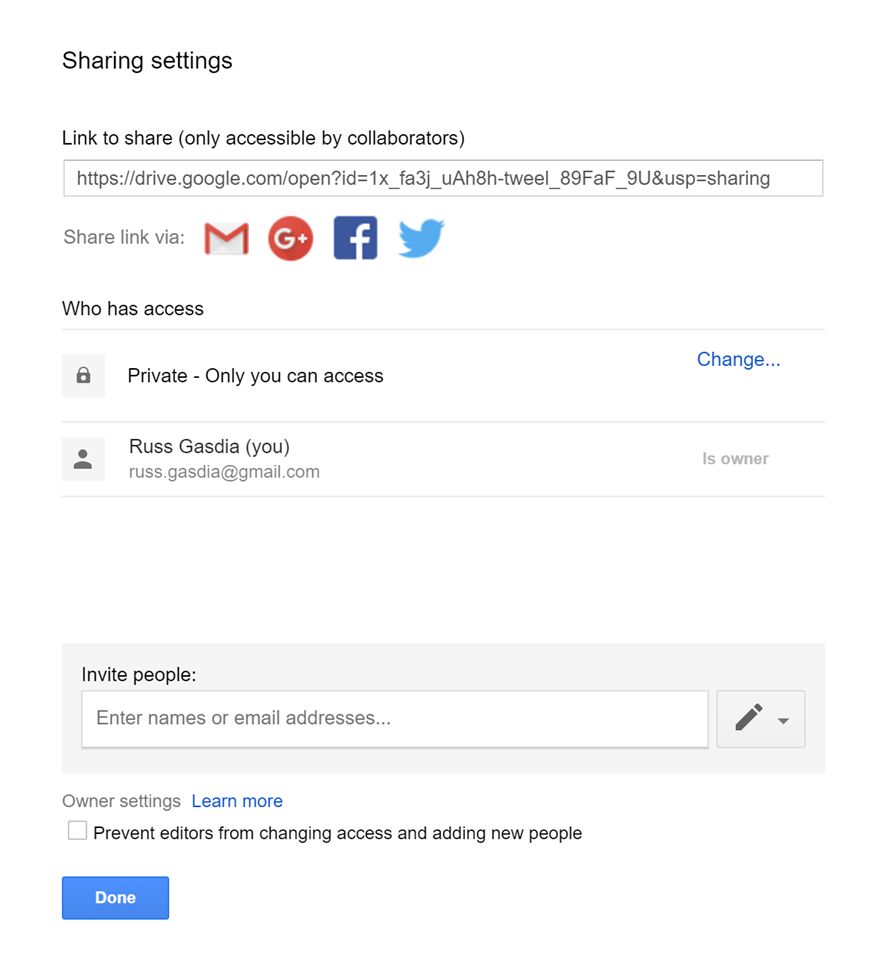Open the Learn more link
The width and height of the screenshot is (887, 969).
pos(237,801)
